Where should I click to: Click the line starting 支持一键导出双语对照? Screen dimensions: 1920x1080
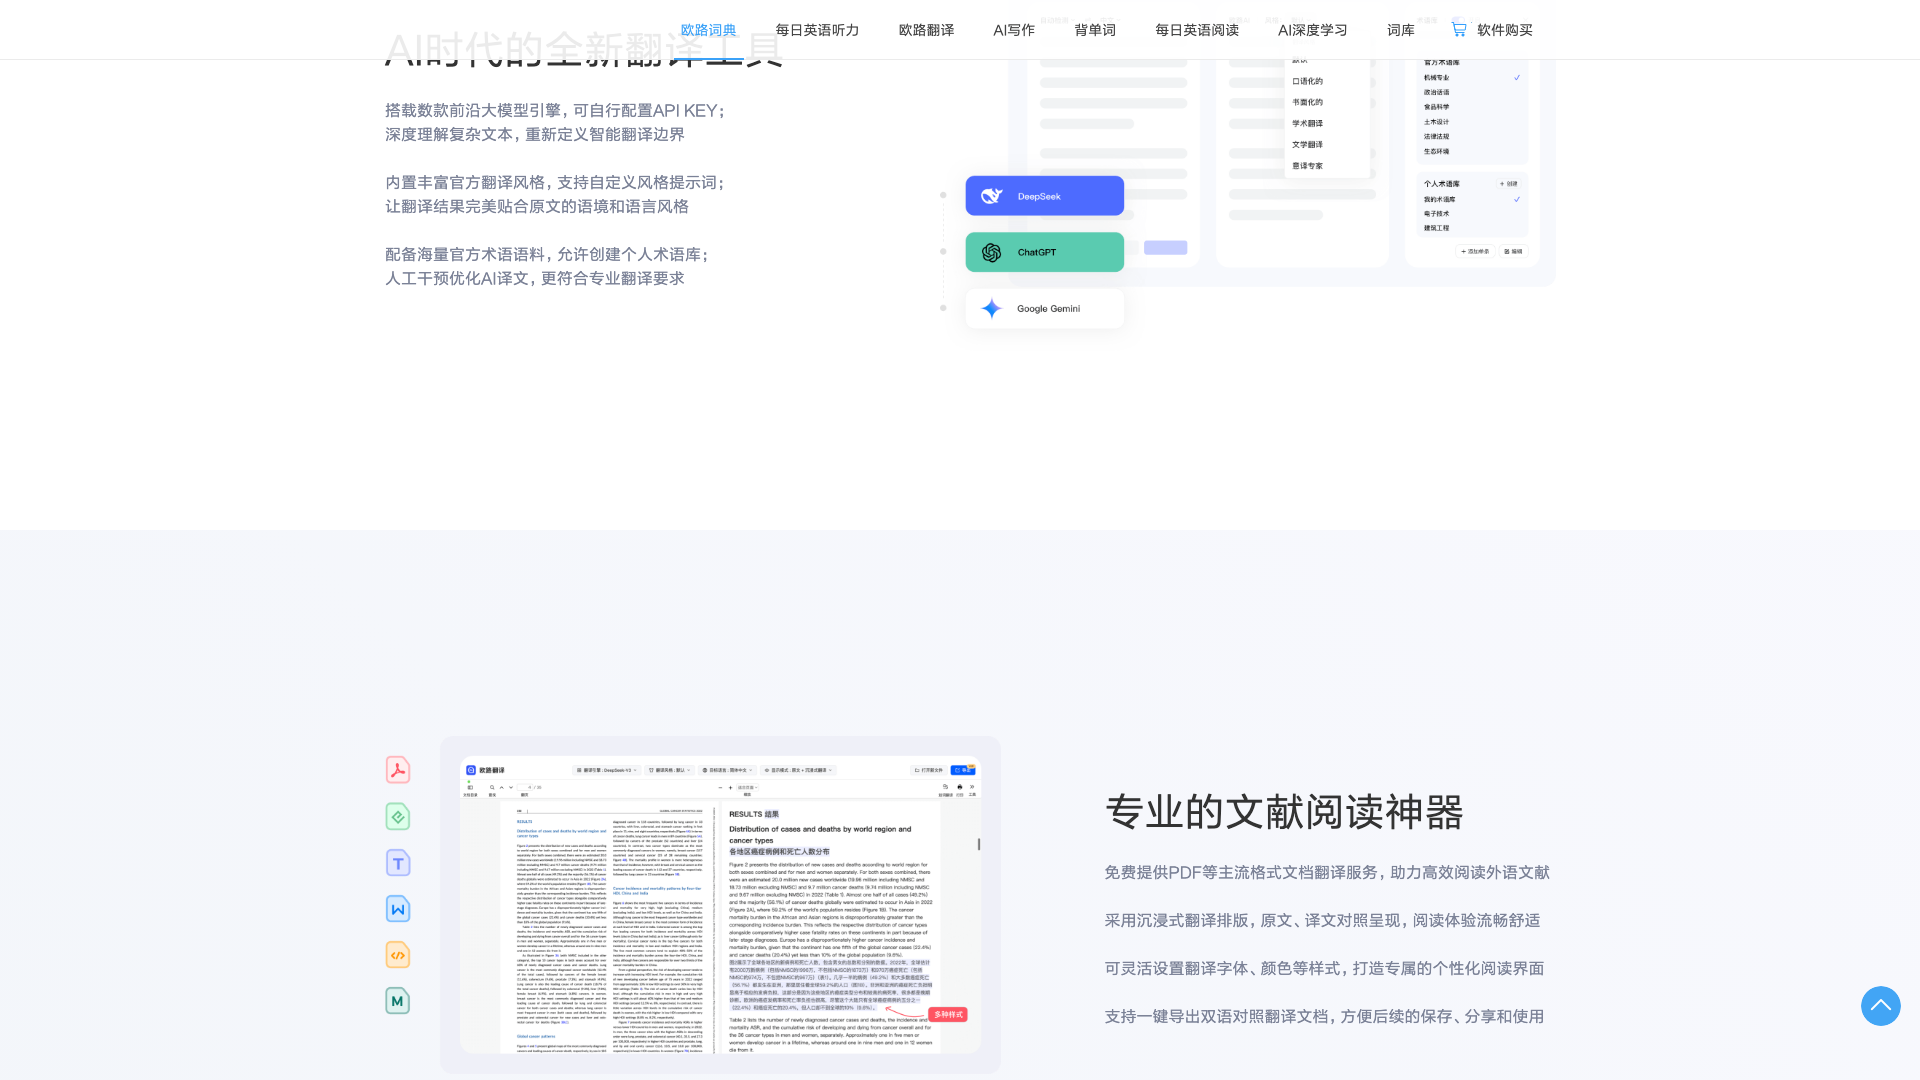1324,1016
